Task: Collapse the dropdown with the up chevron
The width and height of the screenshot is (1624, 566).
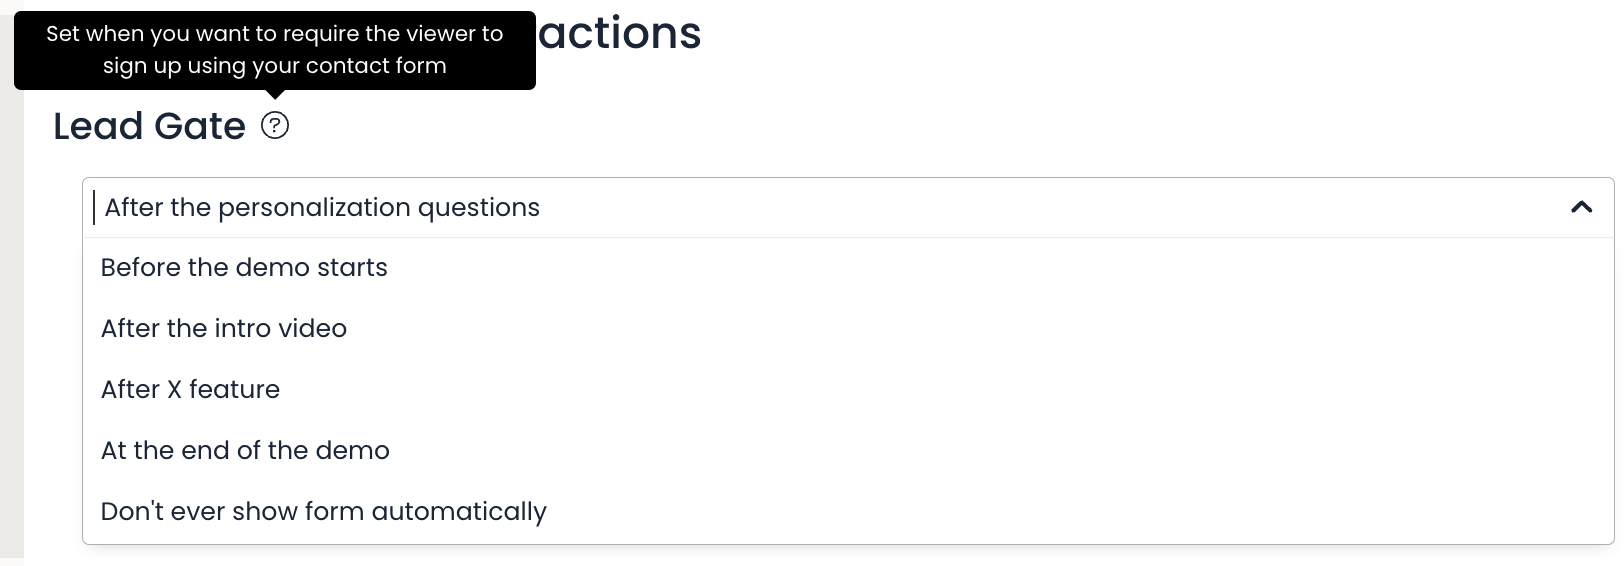Action: 1581,207
